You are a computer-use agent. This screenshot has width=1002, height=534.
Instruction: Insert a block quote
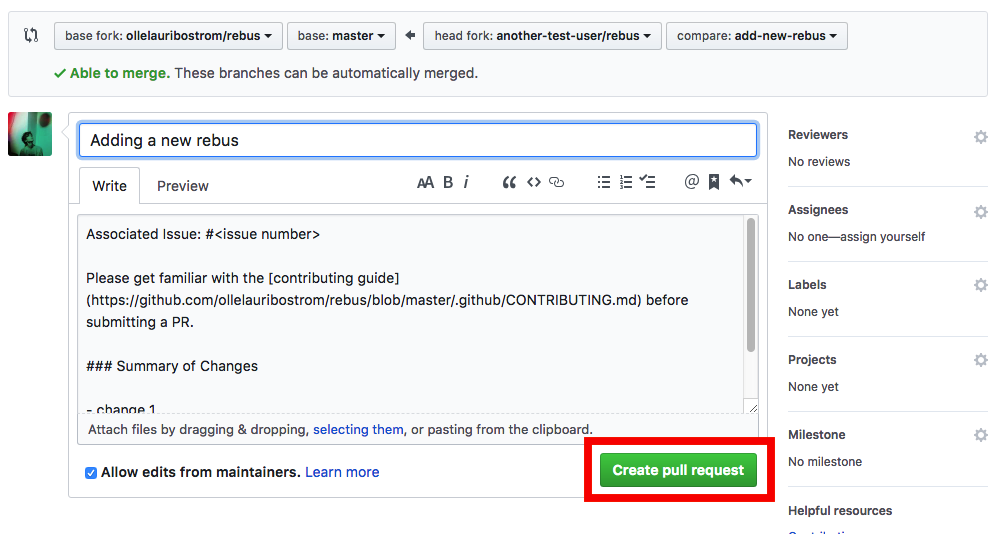point(509,183)
